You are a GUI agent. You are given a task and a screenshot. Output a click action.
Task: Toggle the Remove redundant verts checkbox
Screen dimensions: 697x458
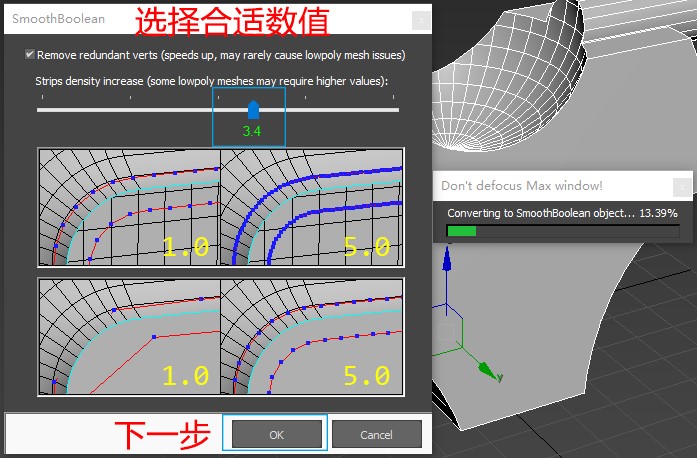30,54
